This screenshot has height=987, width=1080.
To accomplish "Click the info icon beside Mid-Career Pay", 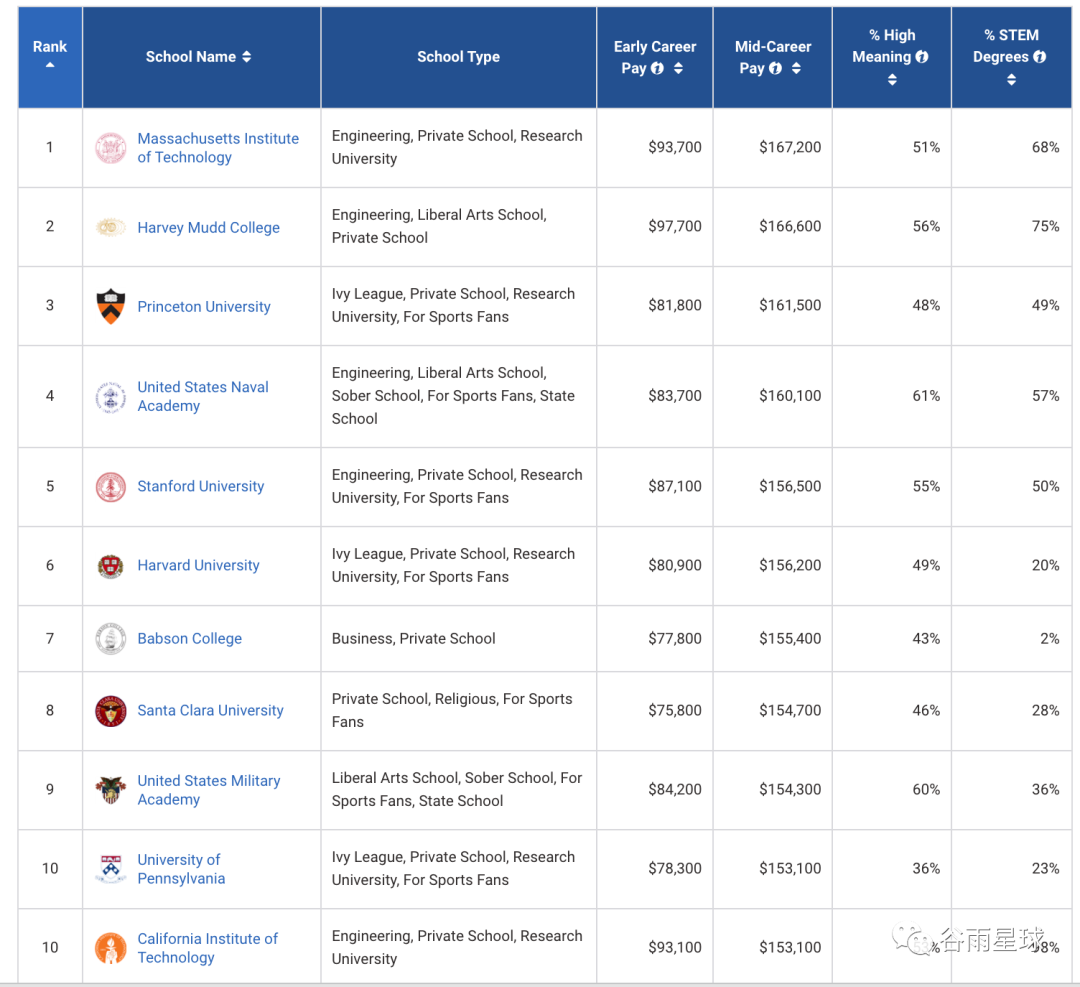I will 775,69.
